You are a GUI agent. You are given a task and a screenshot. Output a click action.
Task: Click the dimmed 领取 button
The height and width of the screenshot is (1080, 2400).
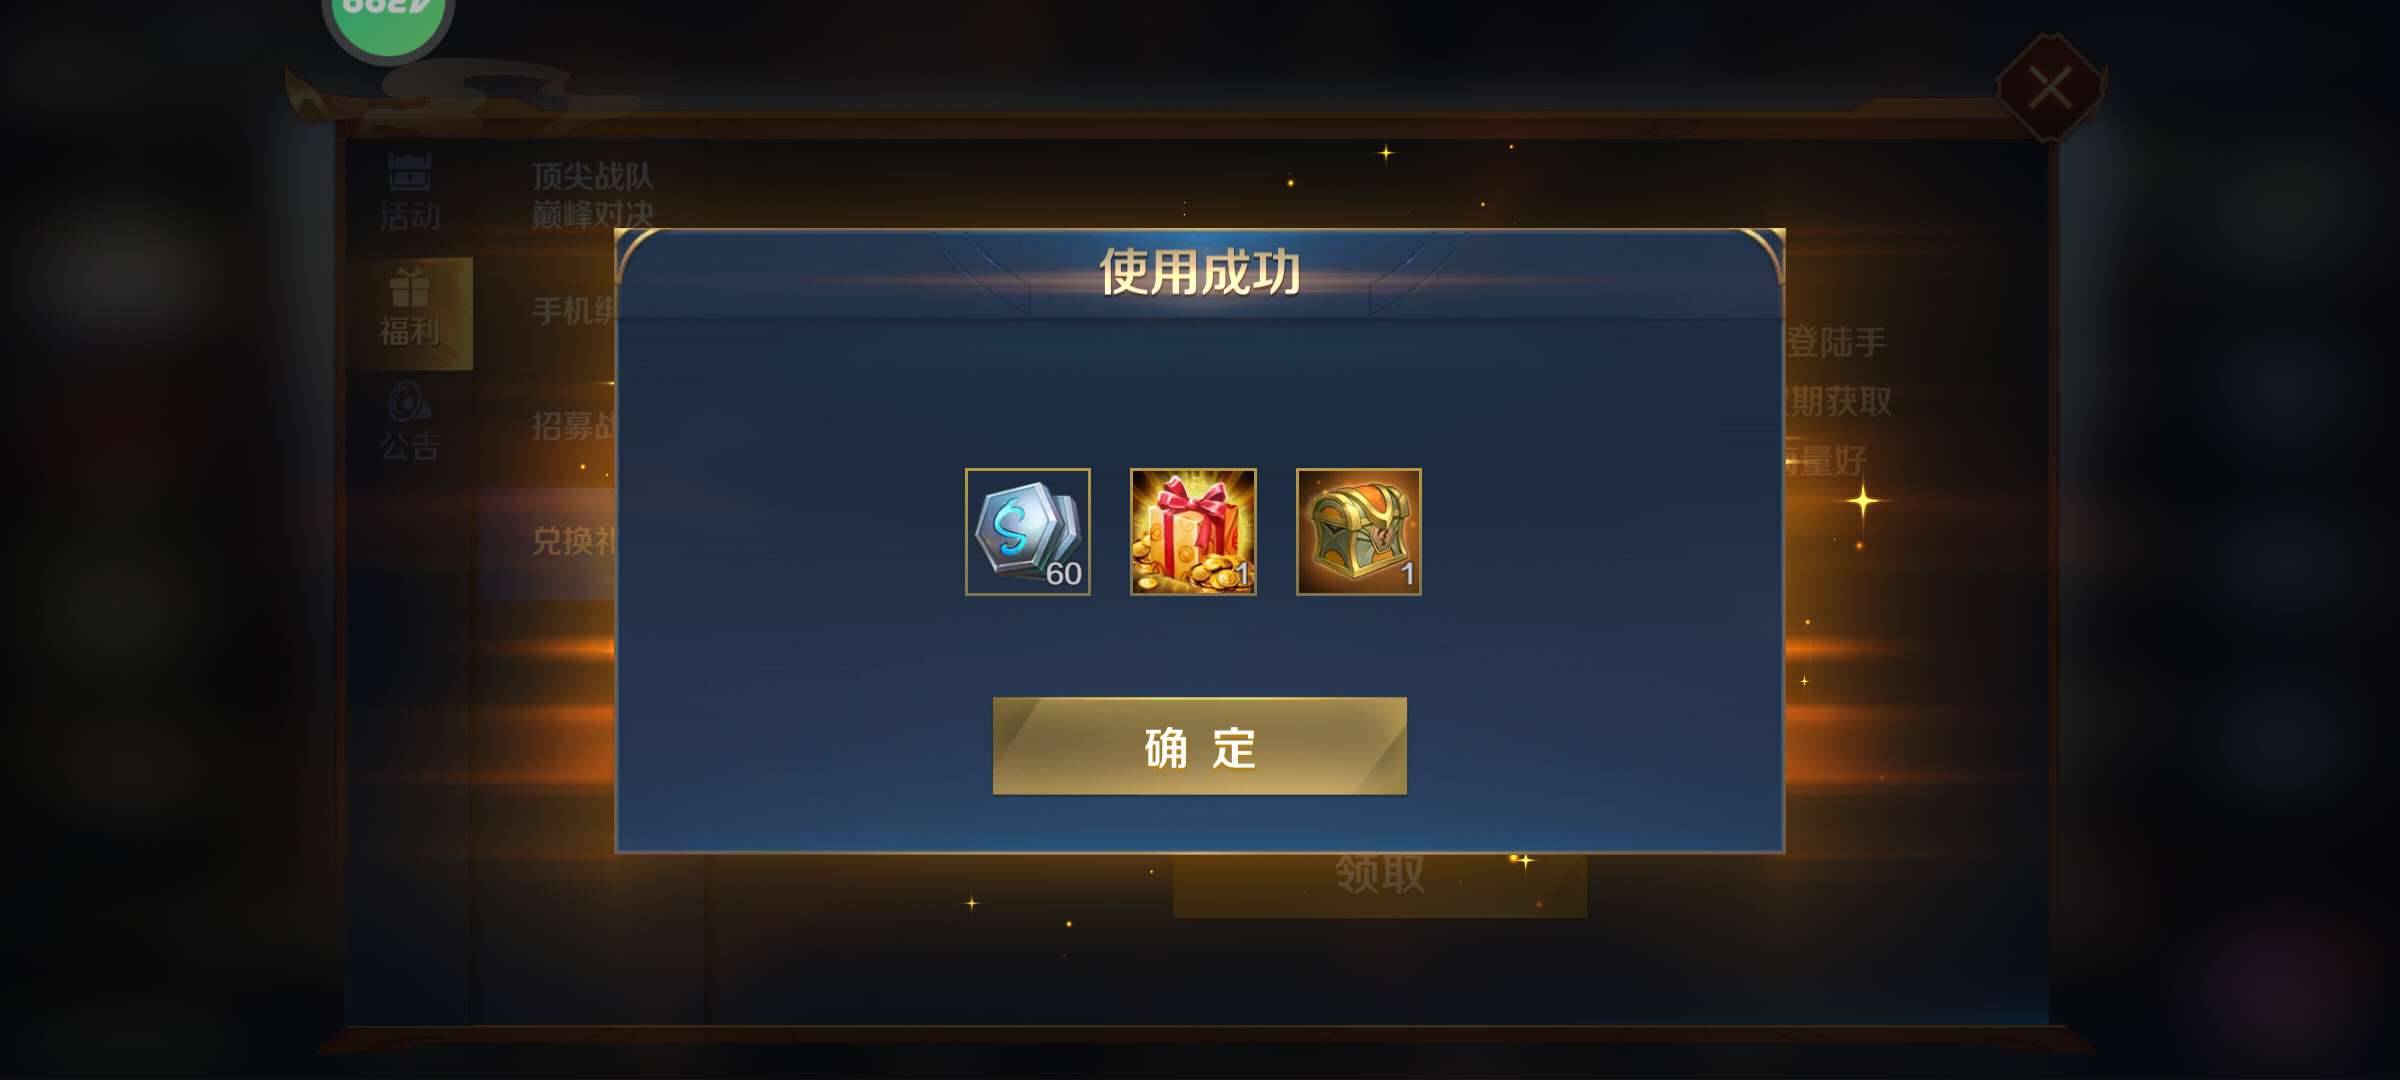click(1380, 882)
